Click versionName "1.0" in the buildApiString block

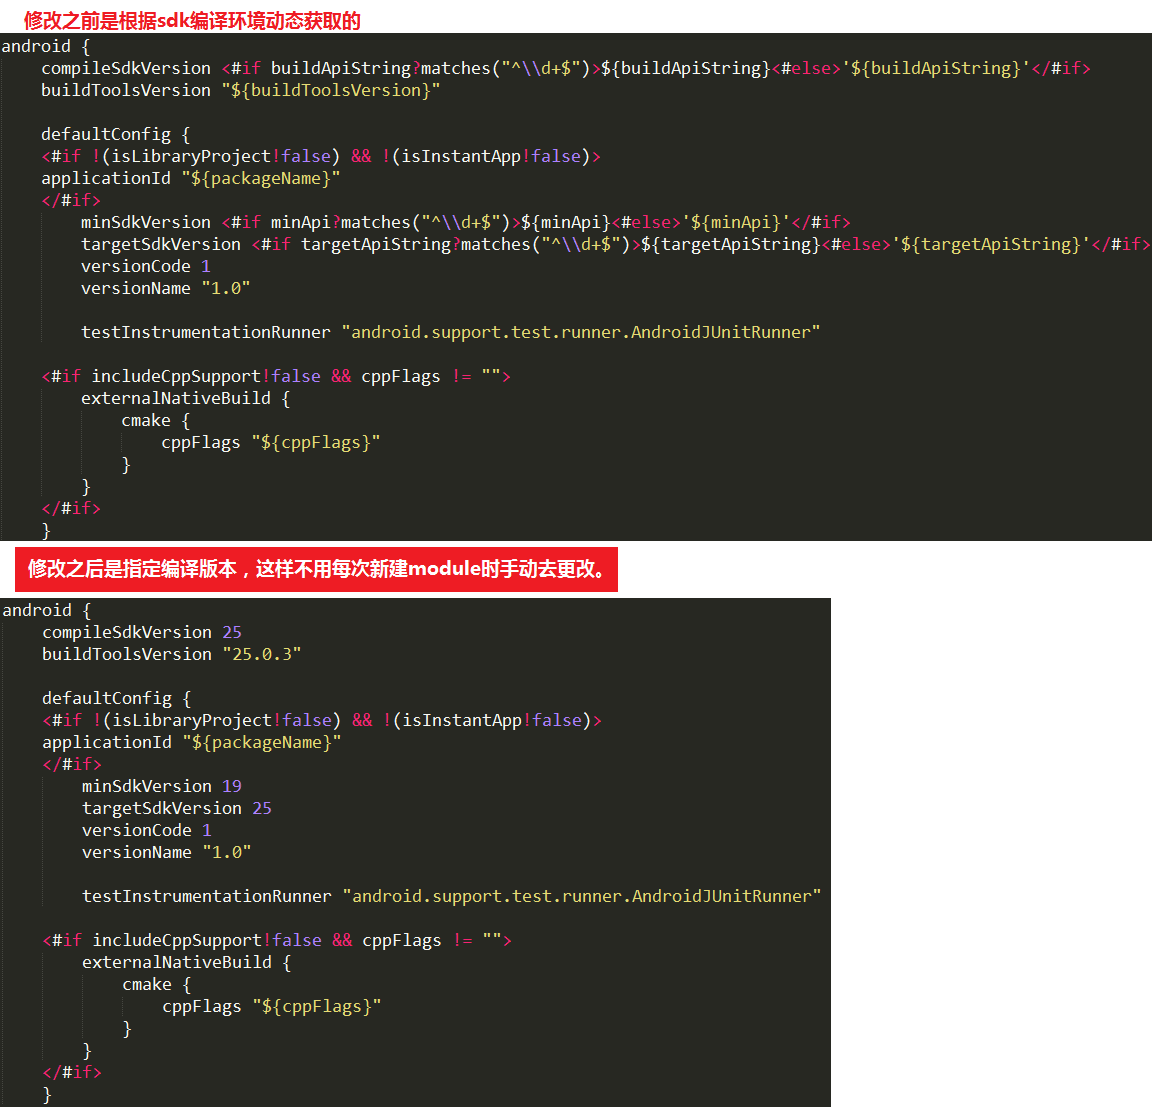click(x=165, y=288)
